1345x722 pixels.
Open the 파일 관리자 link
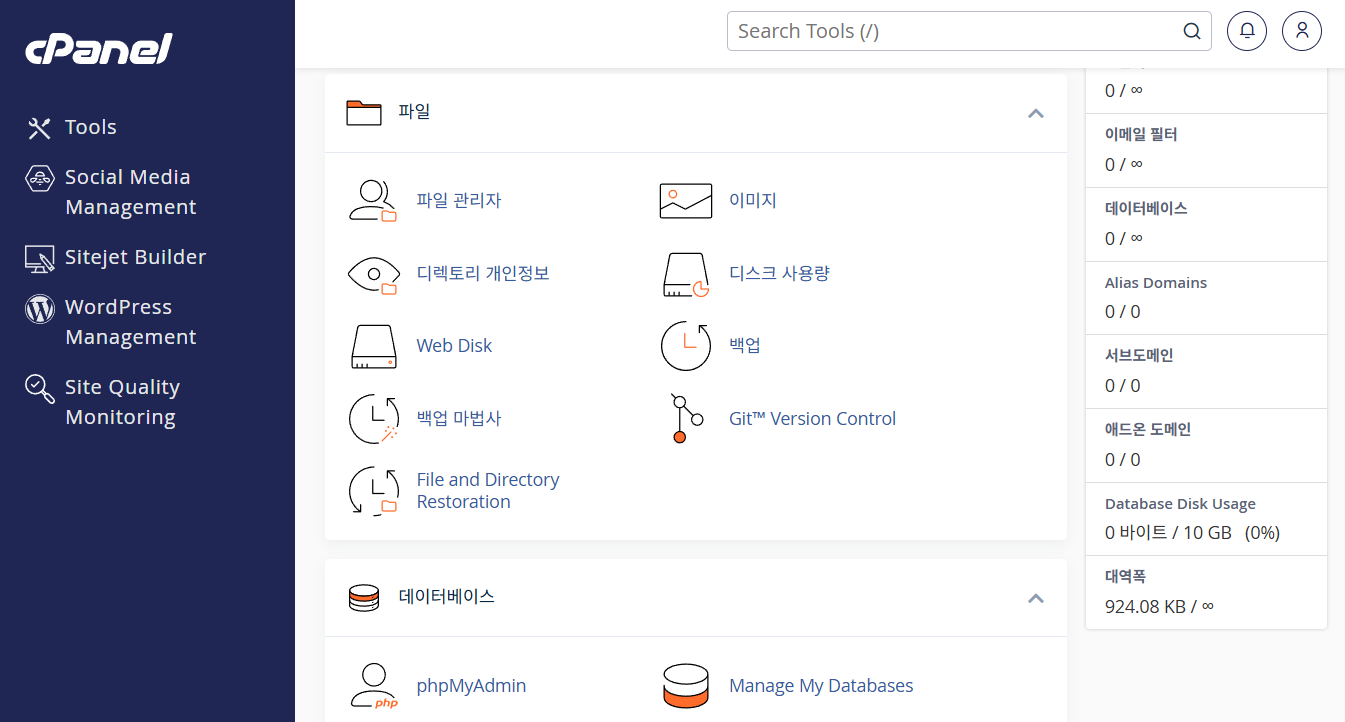pyautogui.click(x=459, y=200)
